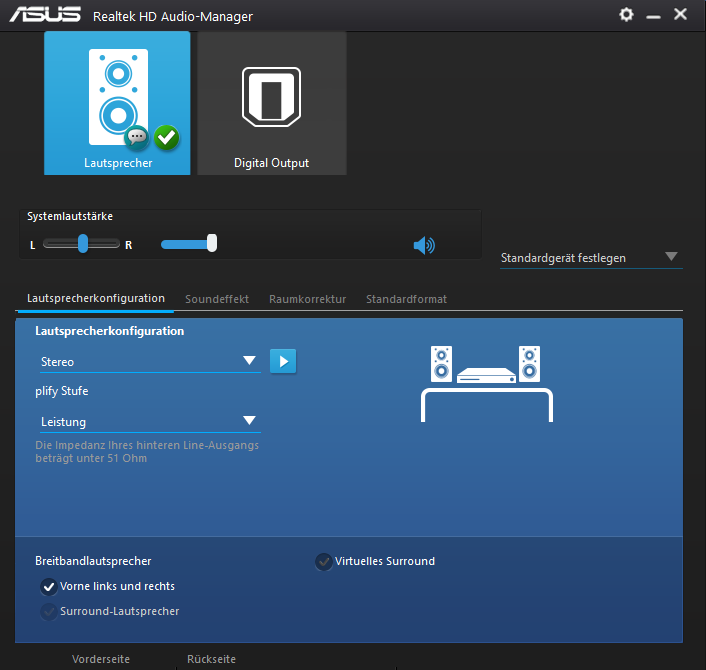This screenshot has height=670, width=706.
Task: Switch to the Lautsprecherkonfiguration tab
Action: pyautogui.click(x=95, y=299)
